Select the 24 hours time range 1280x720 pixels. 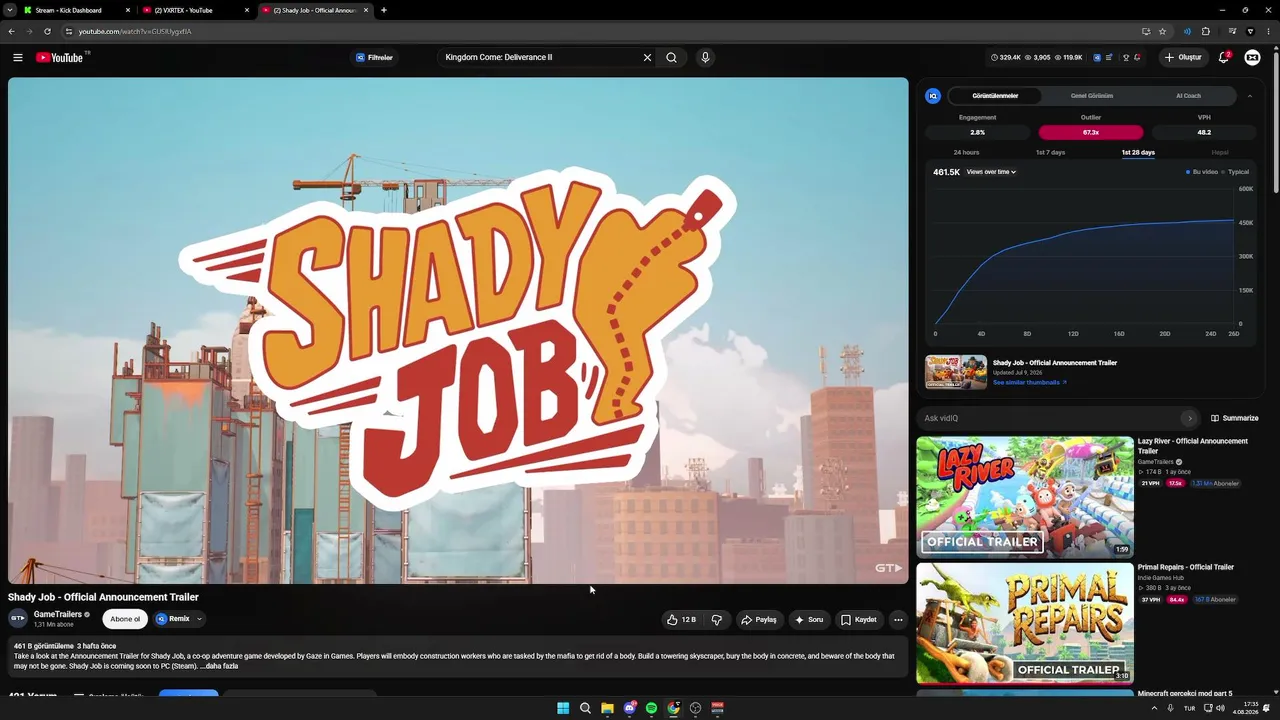[x=966, y=153]
